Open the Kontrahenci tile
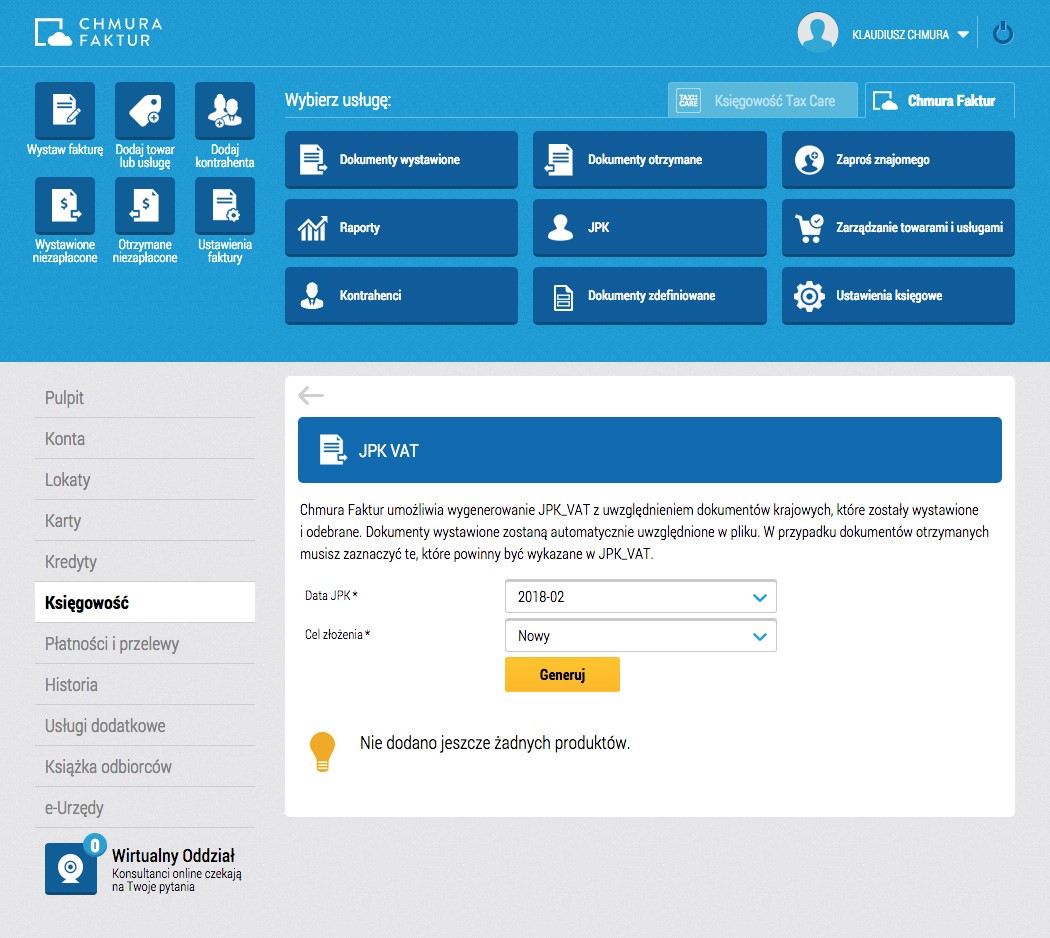 (x=401, y=295)
